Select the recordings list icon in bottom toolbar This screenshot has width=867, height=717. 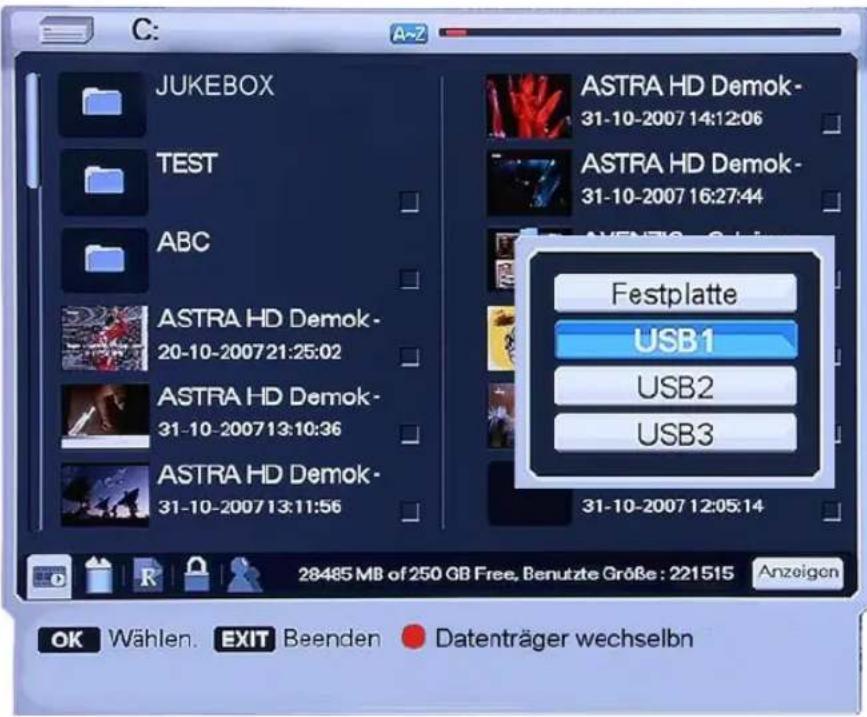click(49, 577)
